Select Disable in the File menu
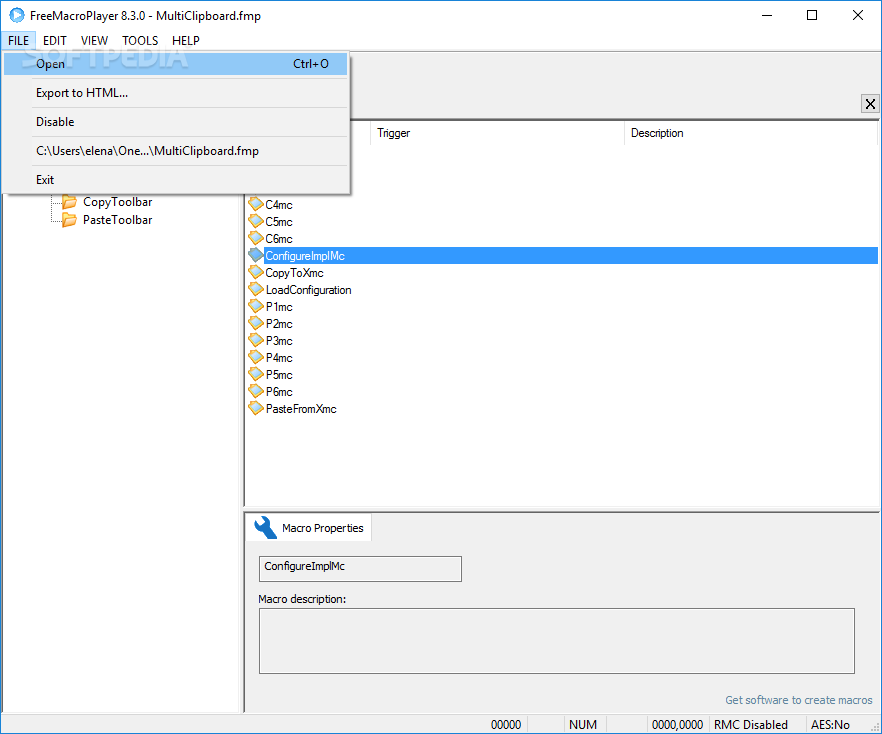The width and height of the screenshot is (882, 734). 176,121
